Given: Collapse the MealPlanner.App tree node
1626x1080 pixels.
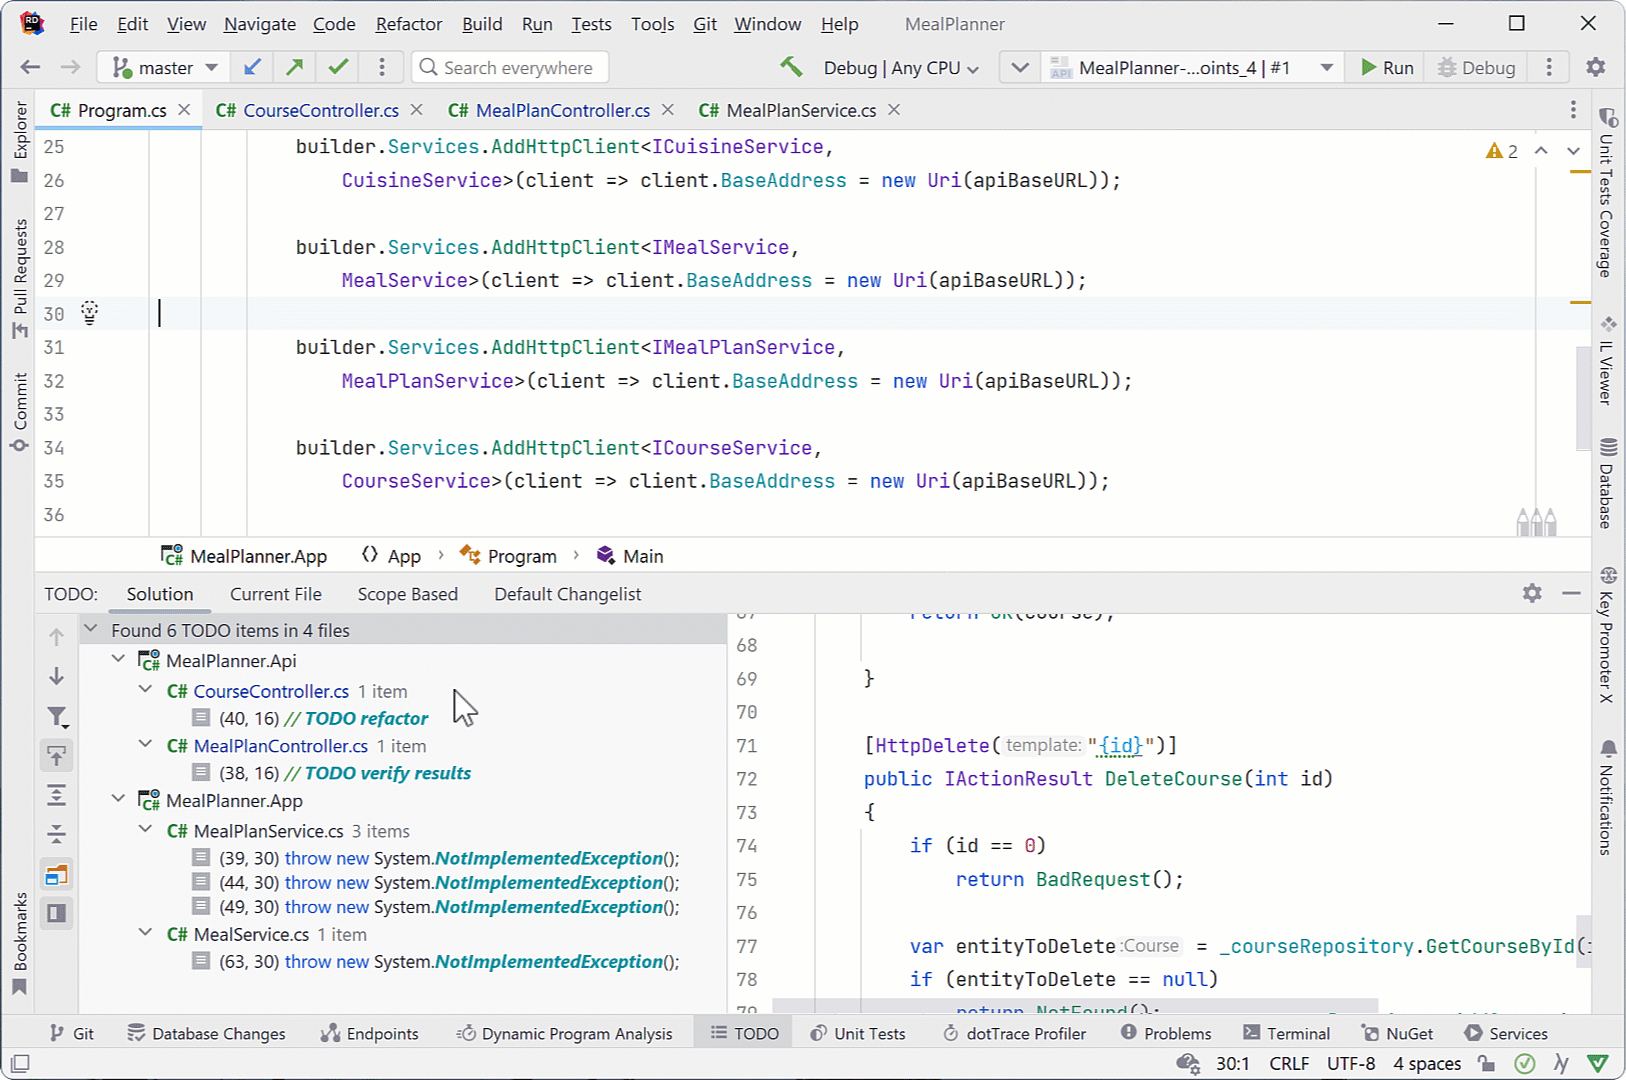Looking at the screenshot, I should tap(119, 798).
